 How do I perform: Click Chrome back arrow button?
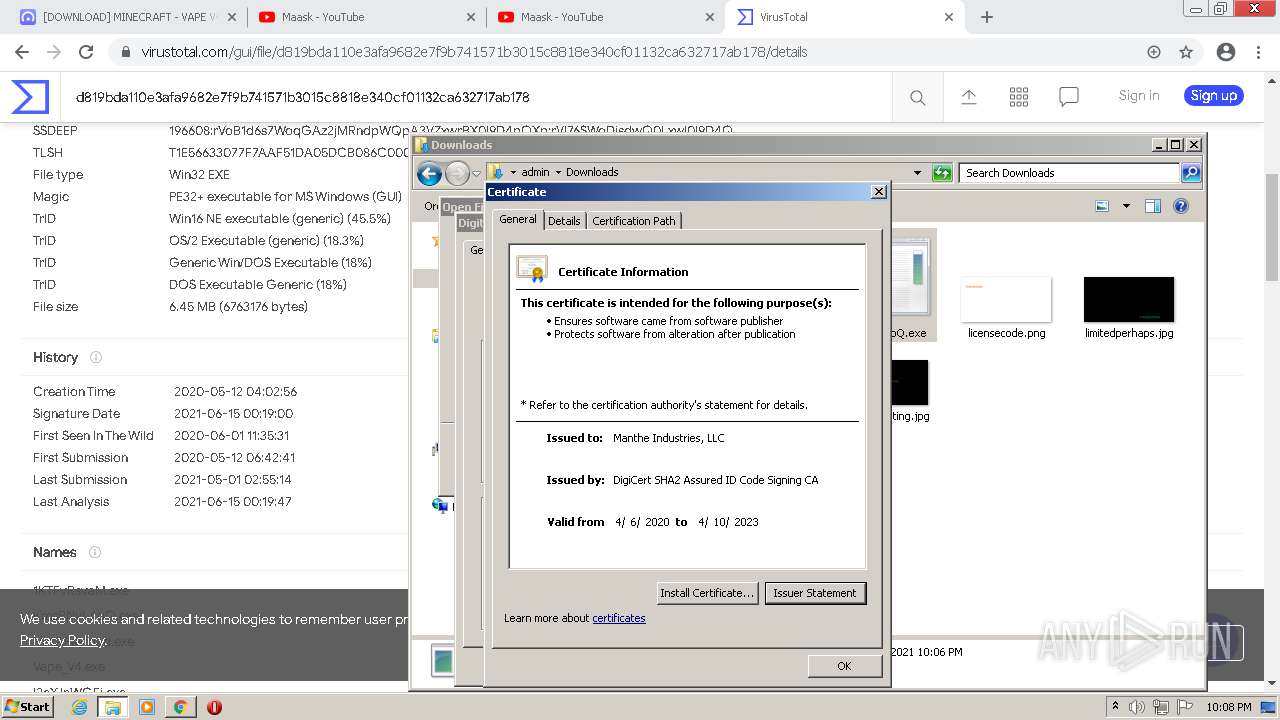(x=22, y=52)
